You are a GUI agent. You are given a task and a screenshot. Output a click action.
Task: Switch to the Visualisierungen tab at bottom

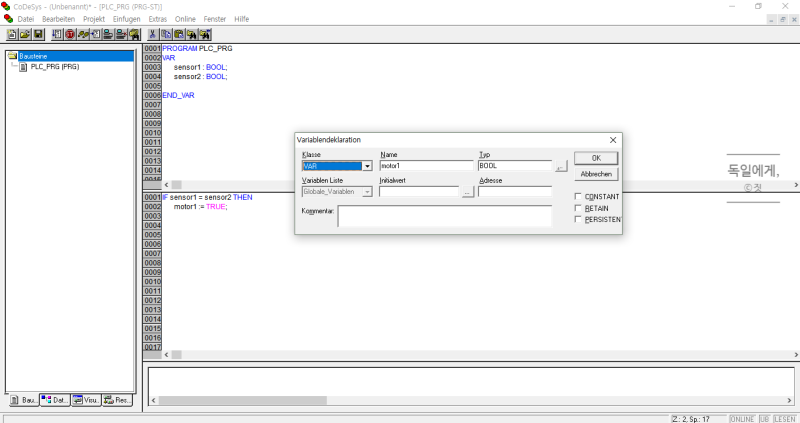(x=86, y=400)
